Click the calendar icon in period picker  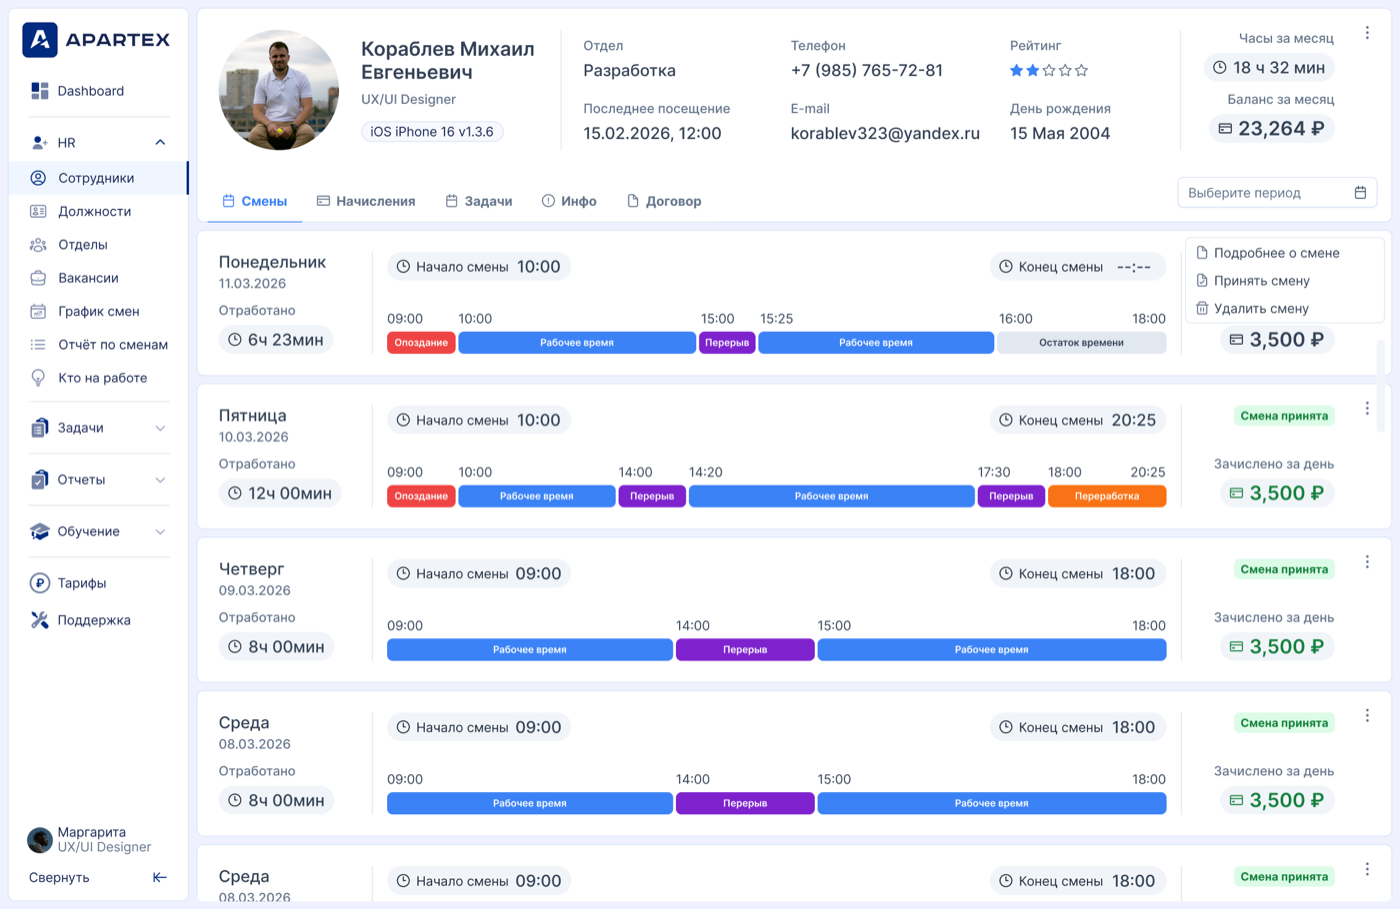(x=1360, y=193)
